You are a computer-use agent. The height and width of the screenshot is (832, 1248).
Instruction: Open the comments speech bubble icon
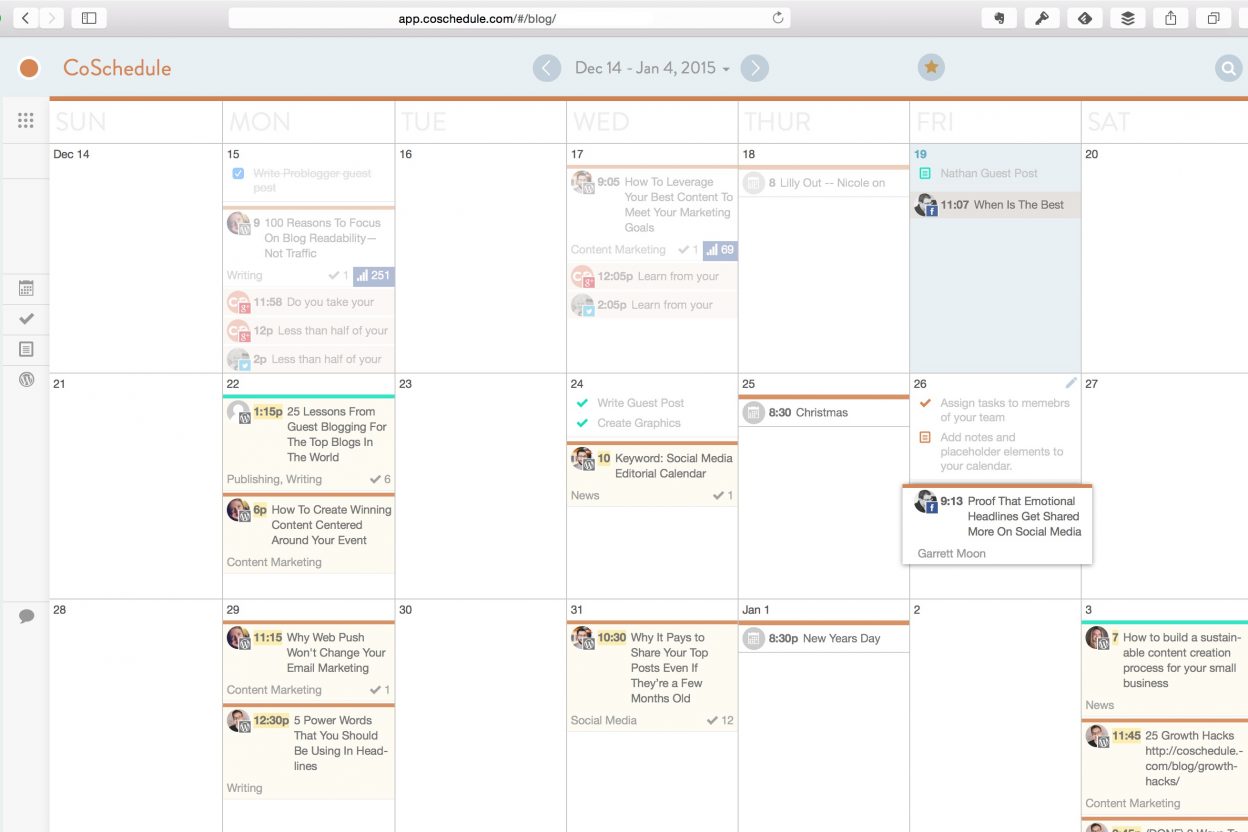point(26,616)
